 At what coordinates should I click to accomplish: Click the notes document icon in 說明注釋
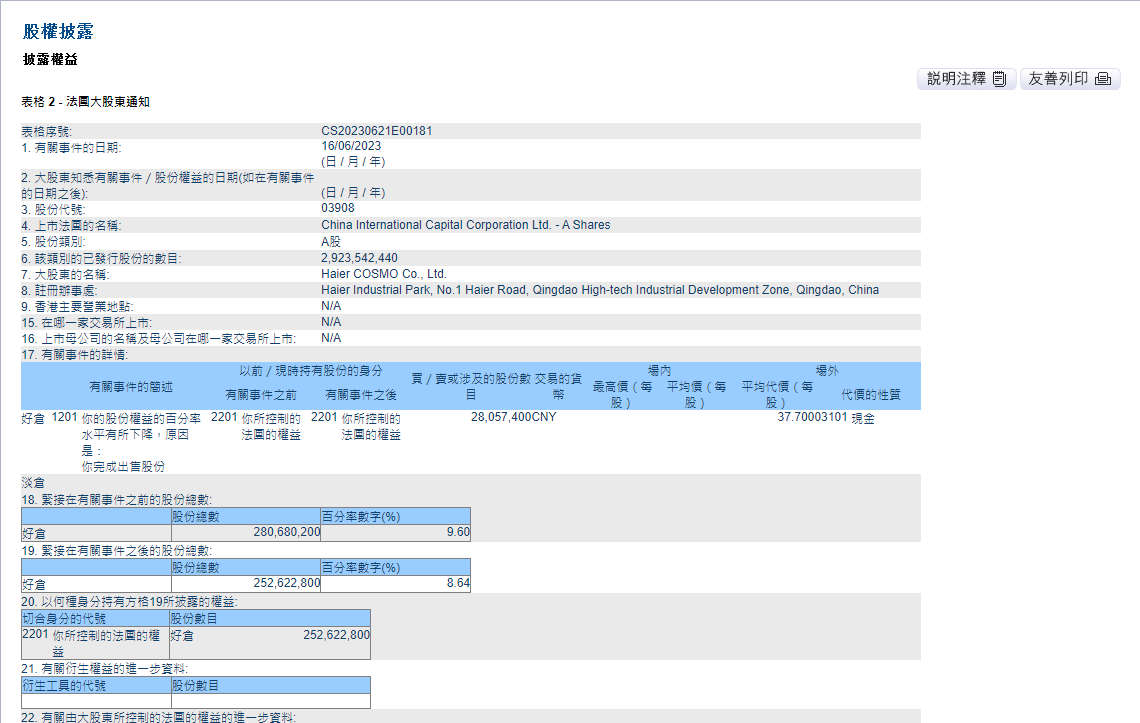point(1000,79)
